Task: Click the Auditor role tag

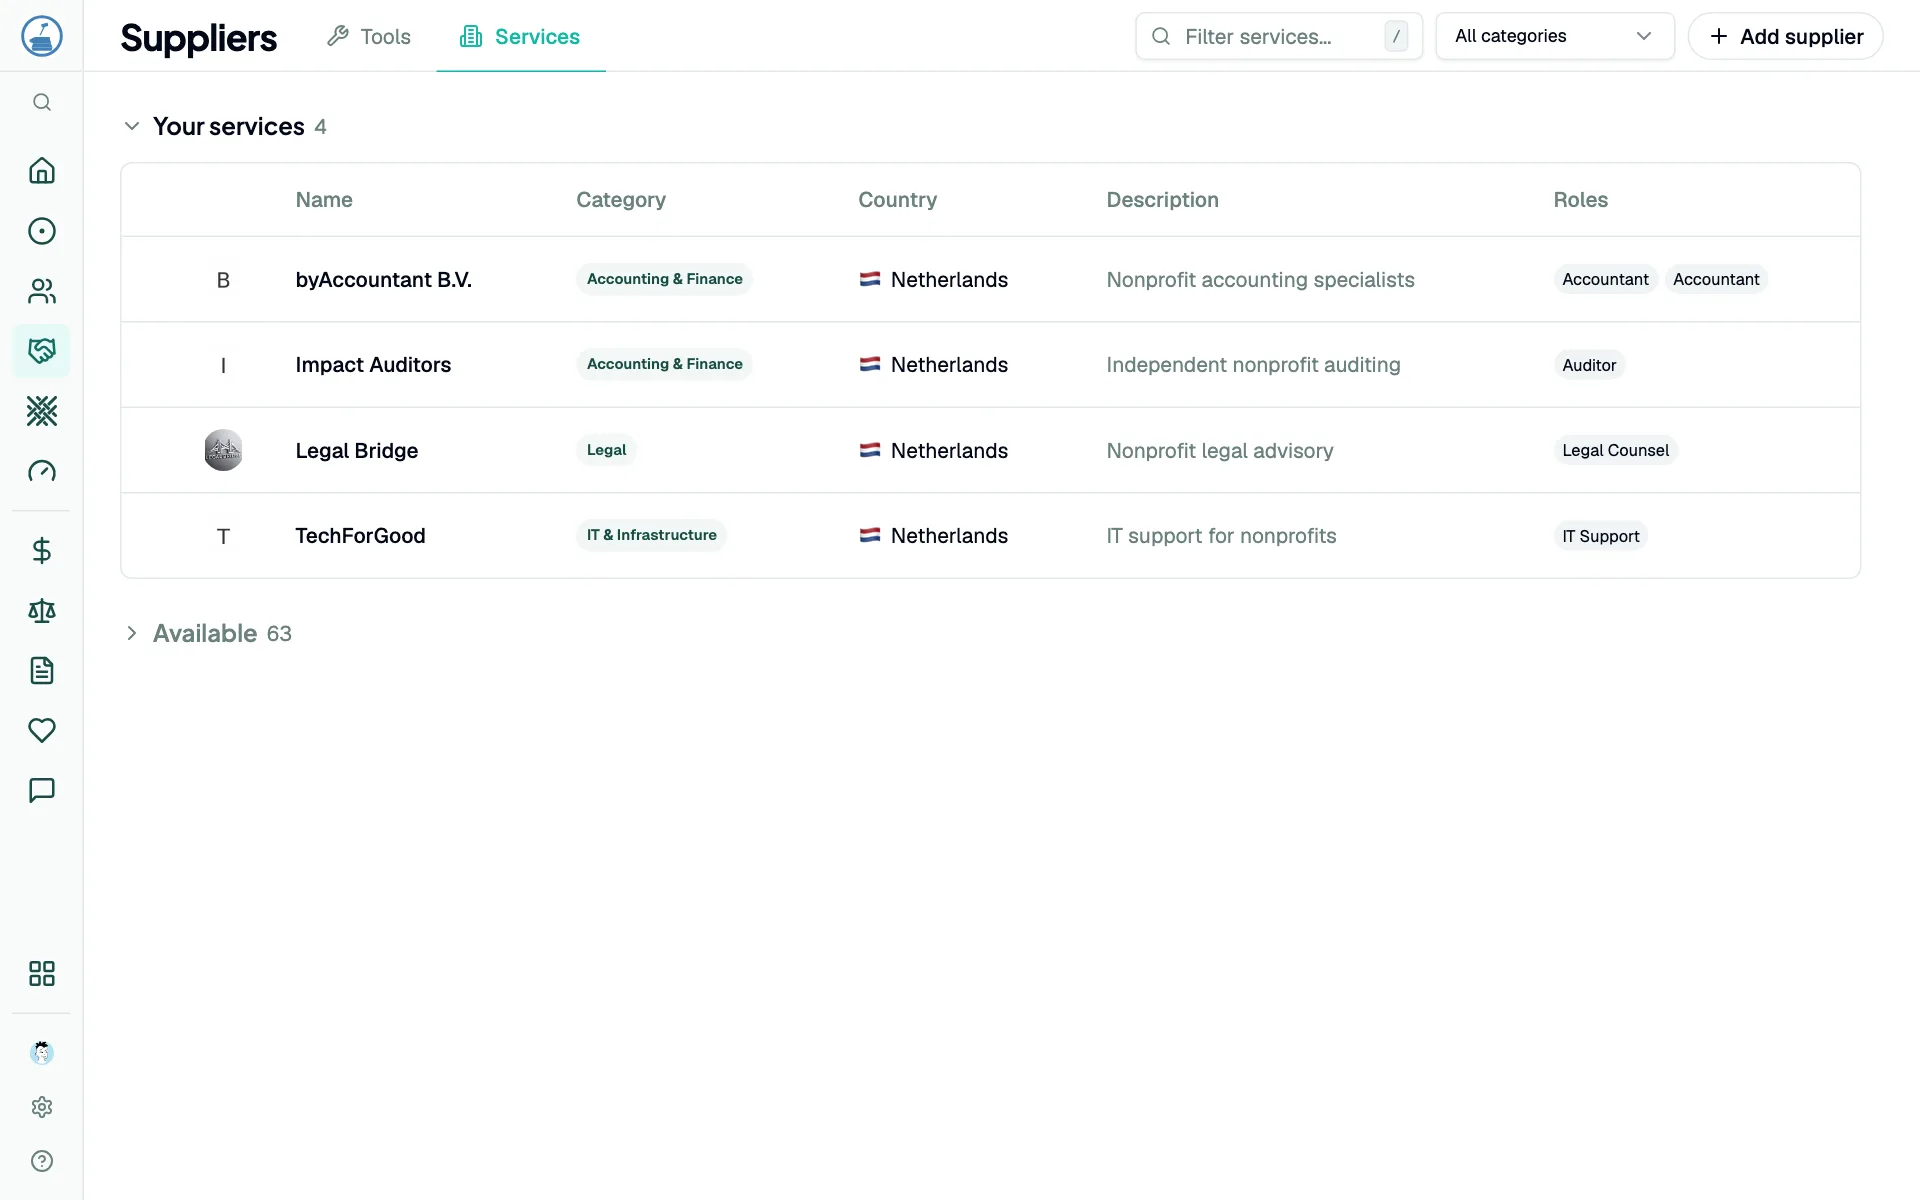Action: [1589, 365]
